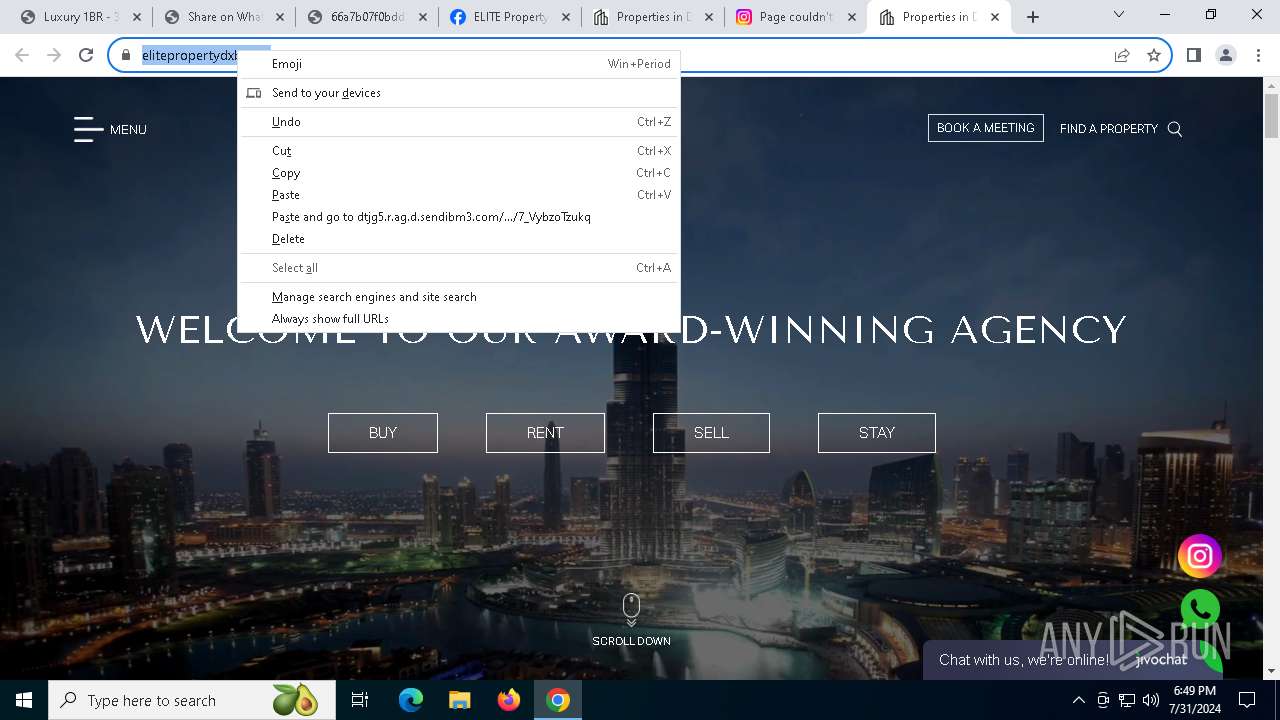Select Undo in context menu
1280x720 pixels.
tap(459, 122)
